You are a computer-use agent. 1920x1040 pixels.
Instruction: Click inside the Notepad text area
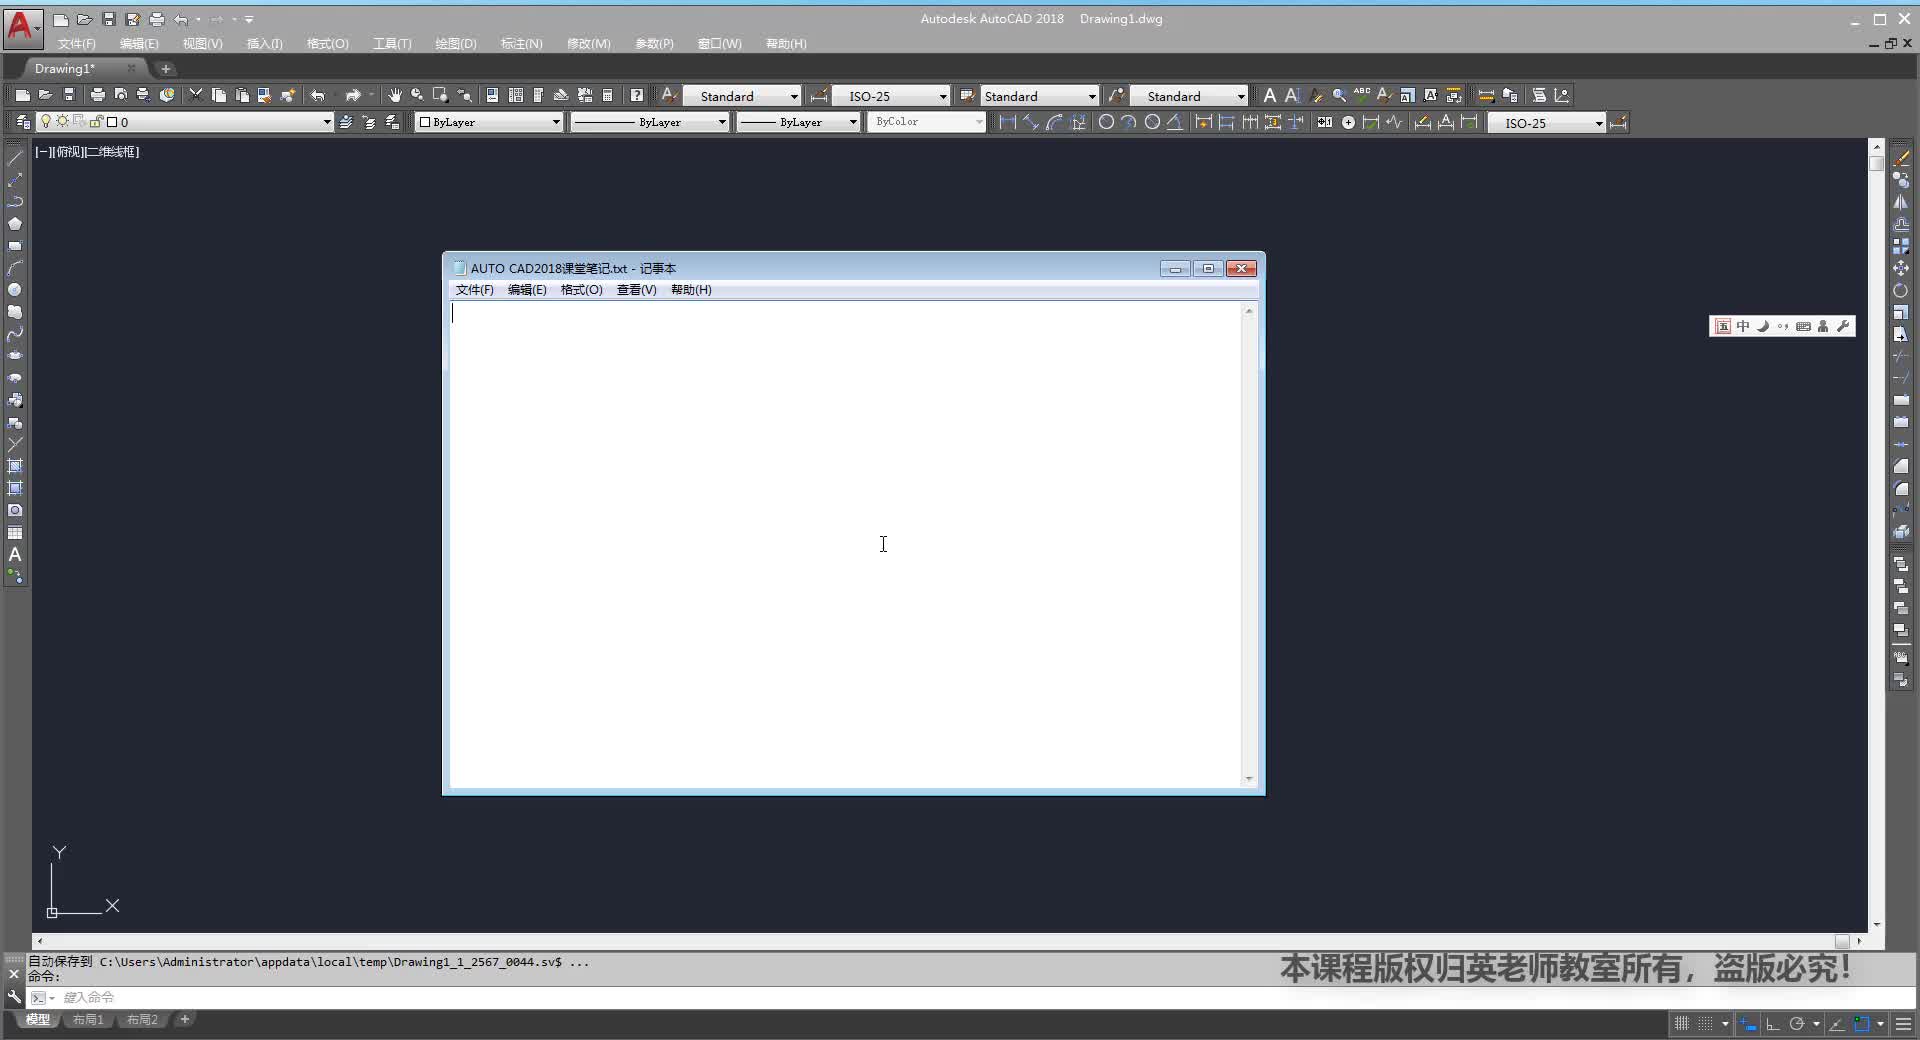pos(846,545)
